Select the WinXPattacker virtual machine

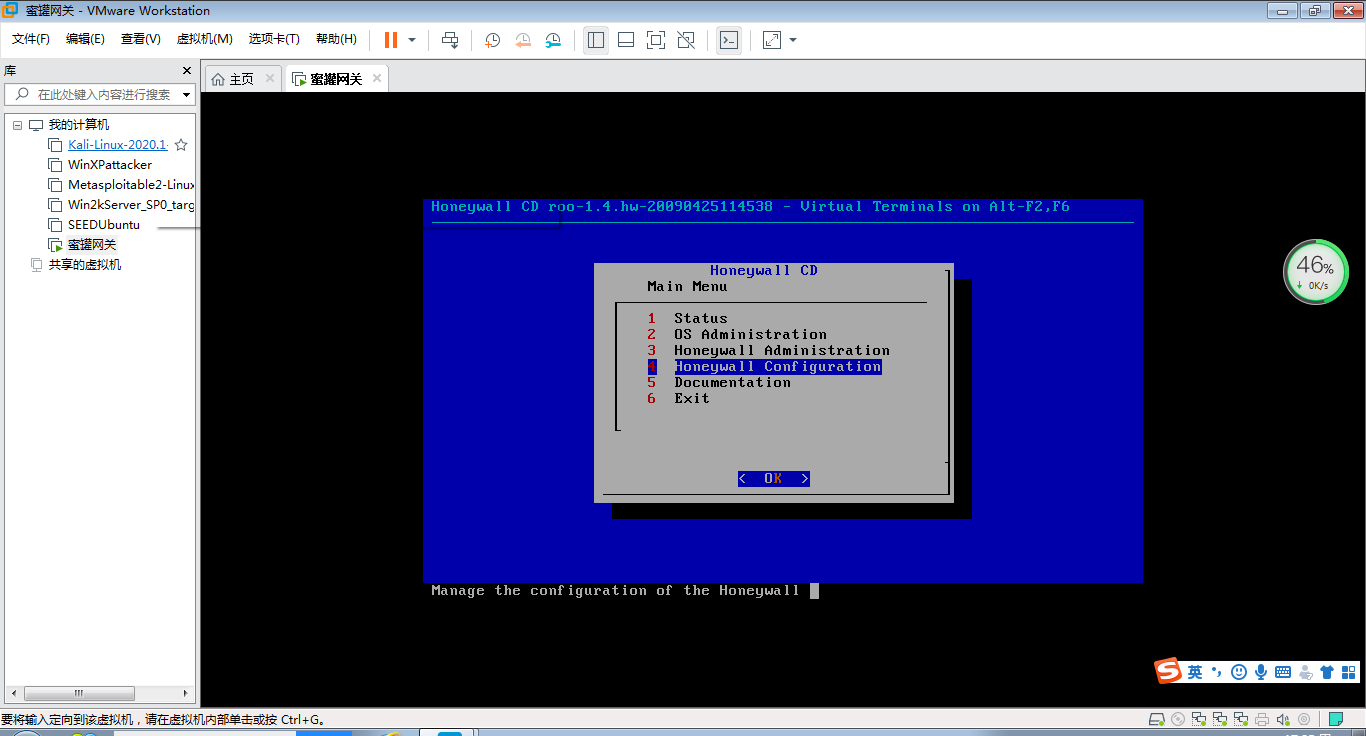pyautogui.click(x=110, y=165)
